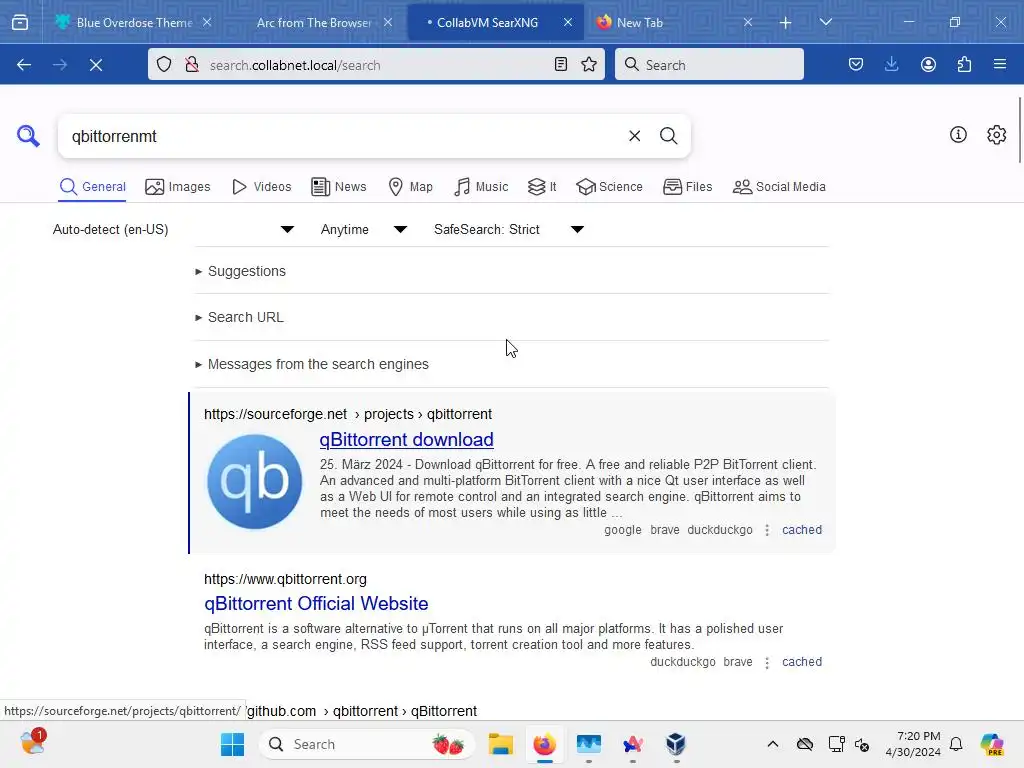Click the Windows taskbar Search box
This screenshot has height=768, width=1024.
coord(367,744)
